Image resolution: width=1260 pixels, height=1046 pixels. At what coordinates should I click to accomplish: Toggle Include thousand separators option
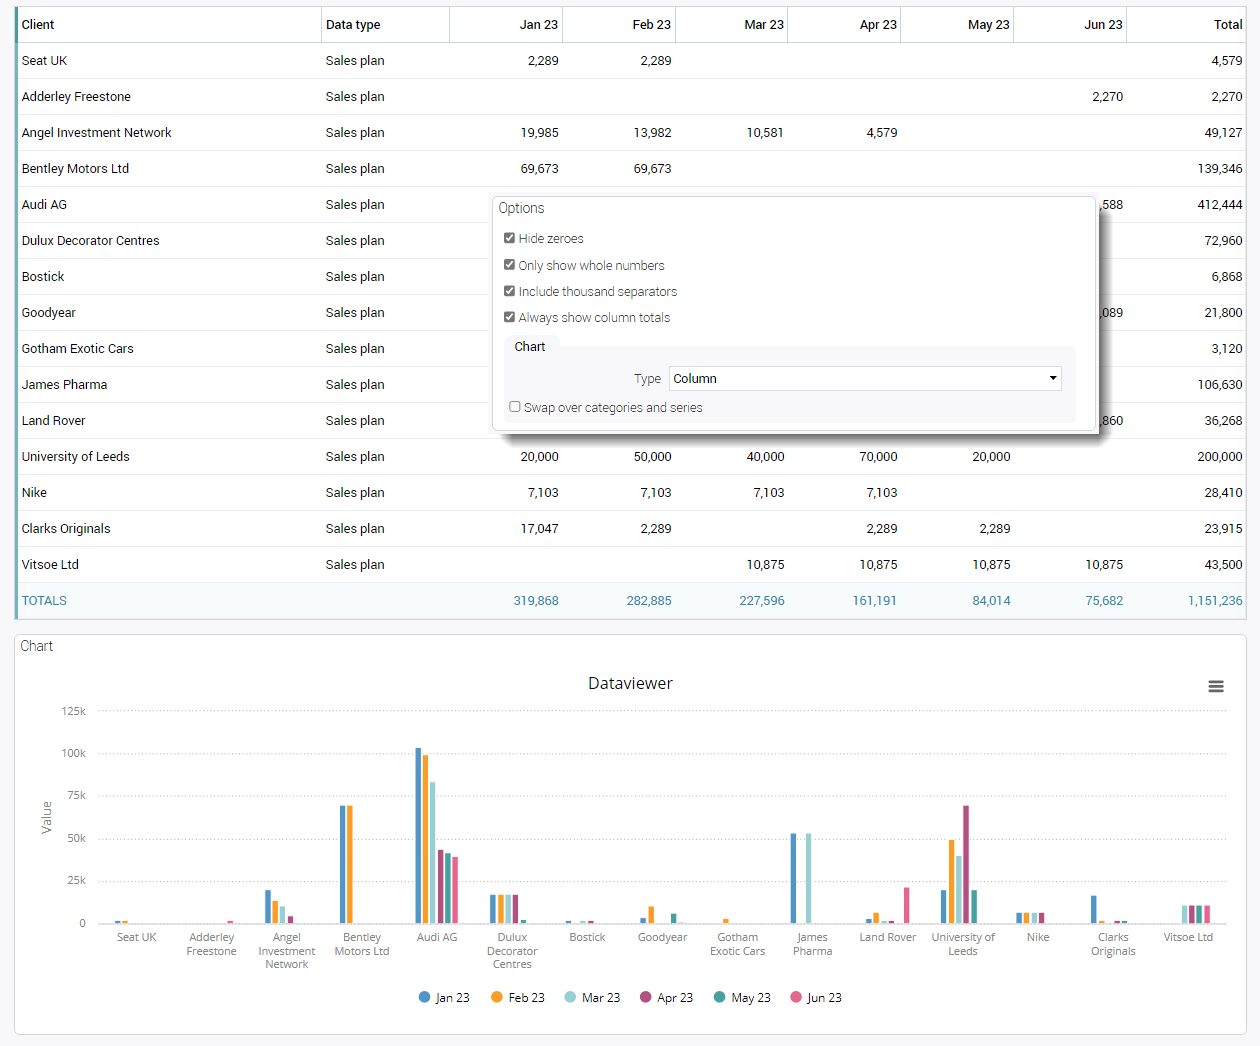pos(510,291)
